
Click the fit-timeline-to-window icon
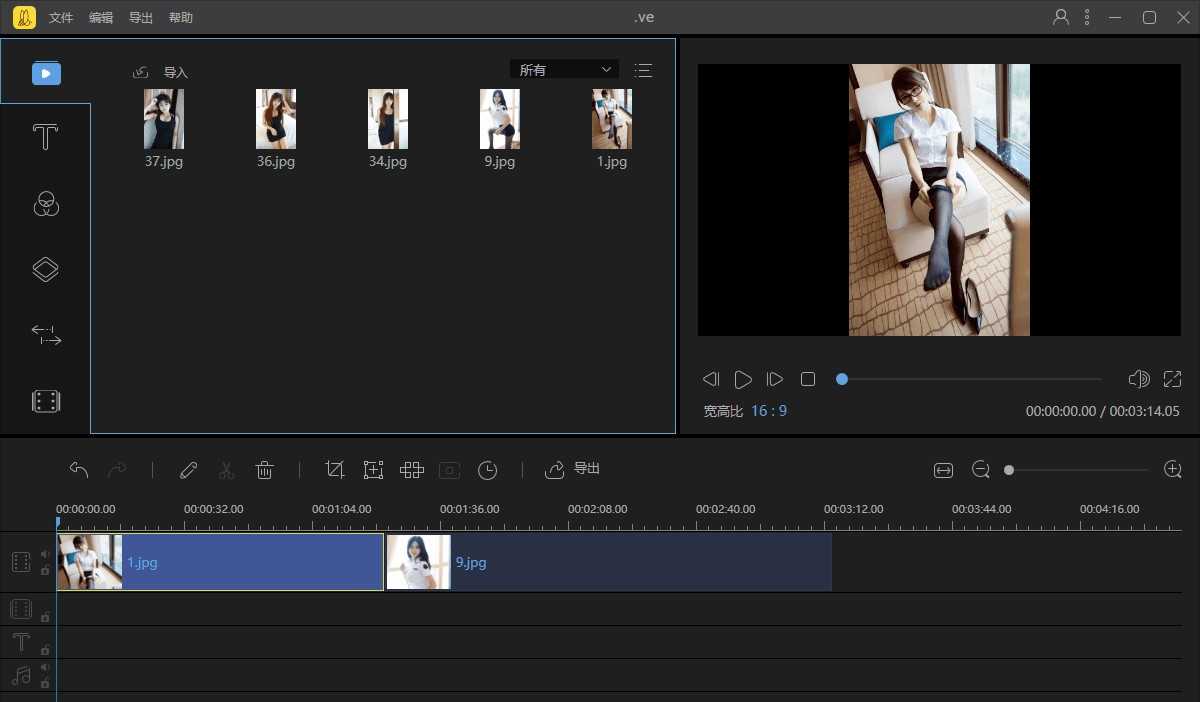coord(943,470)
